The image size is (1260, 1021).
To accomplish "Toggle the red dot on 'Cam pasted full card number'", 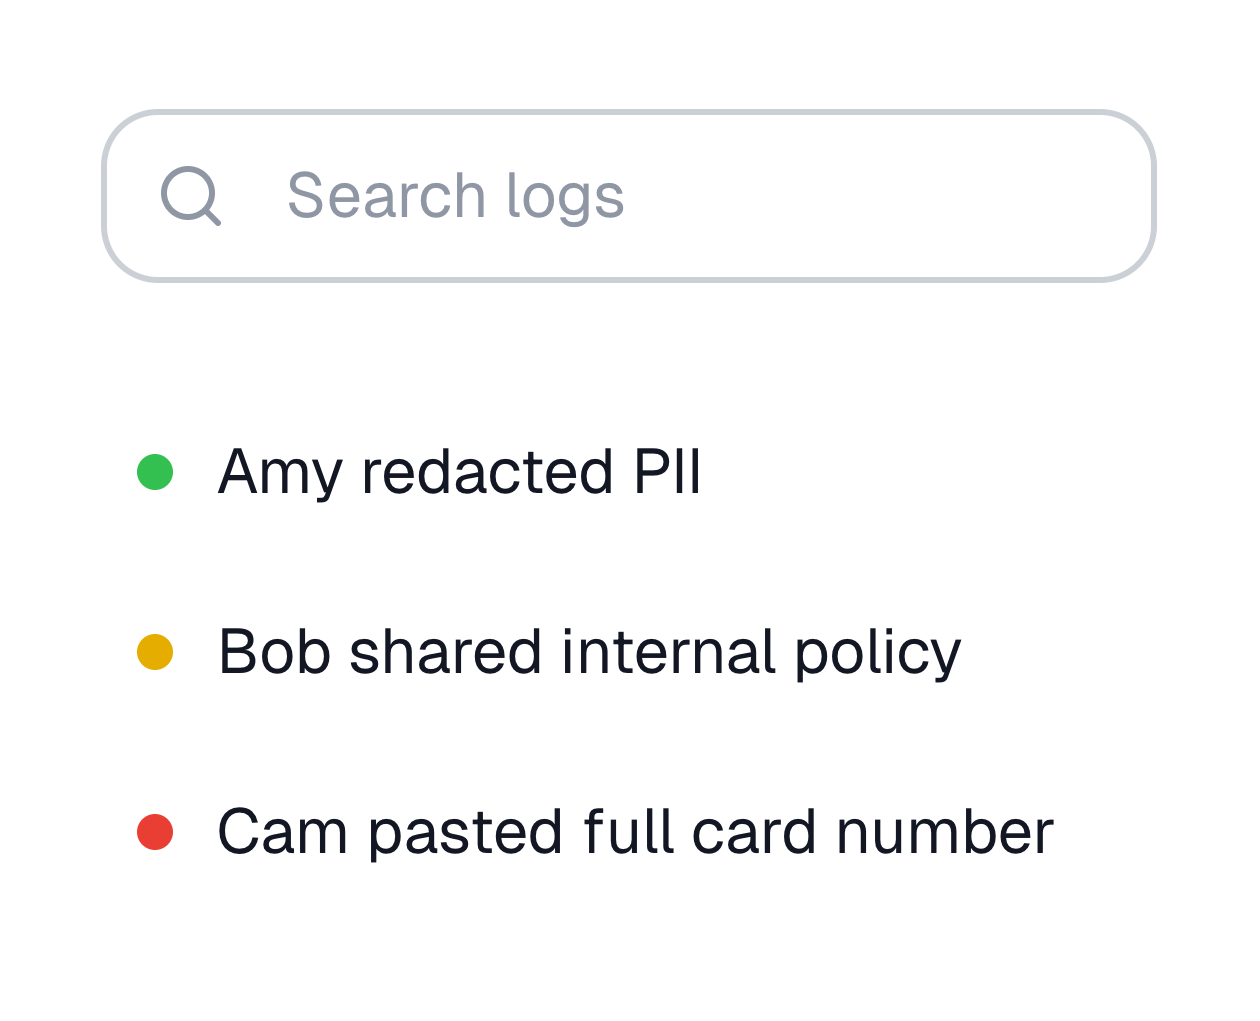I will (x=155, y=830).
